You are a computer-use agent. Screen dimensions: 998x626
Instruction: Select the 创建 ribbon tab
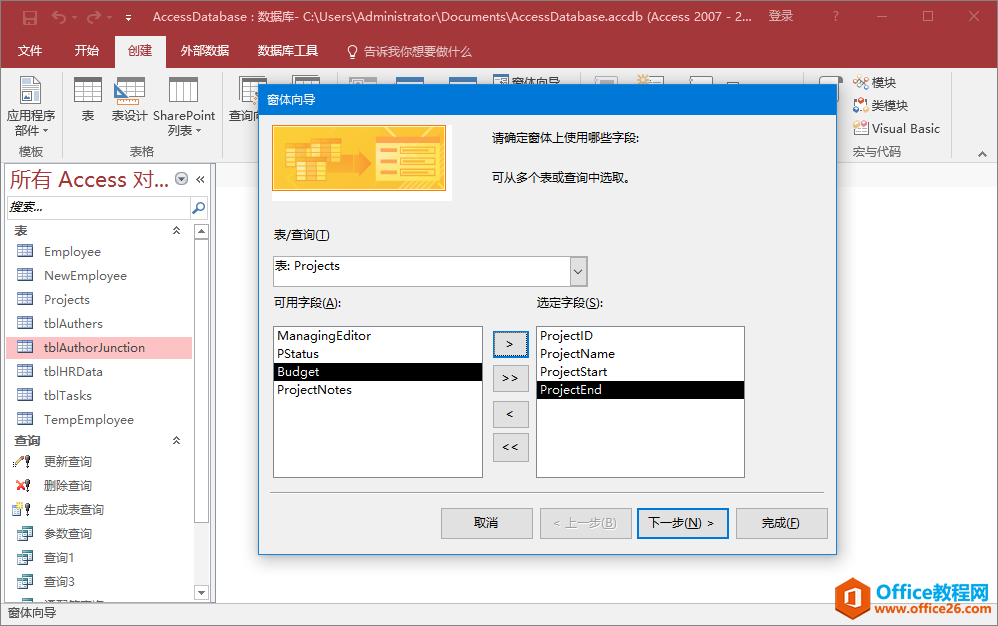(x=140, y=51)
